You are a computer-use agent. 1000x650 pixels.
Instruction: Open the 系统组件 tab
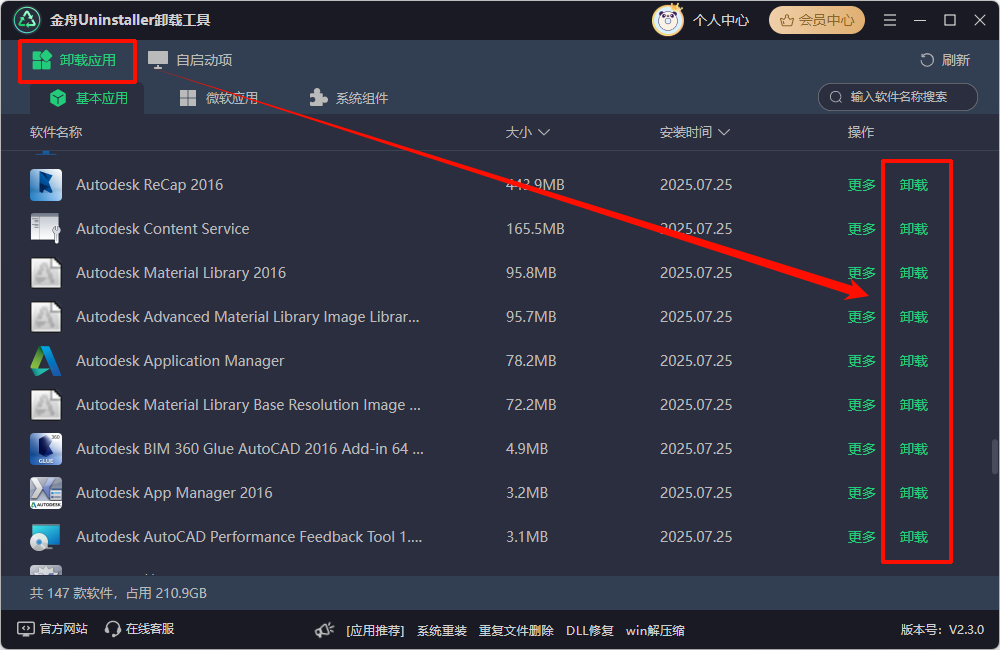tap(349, 98)
